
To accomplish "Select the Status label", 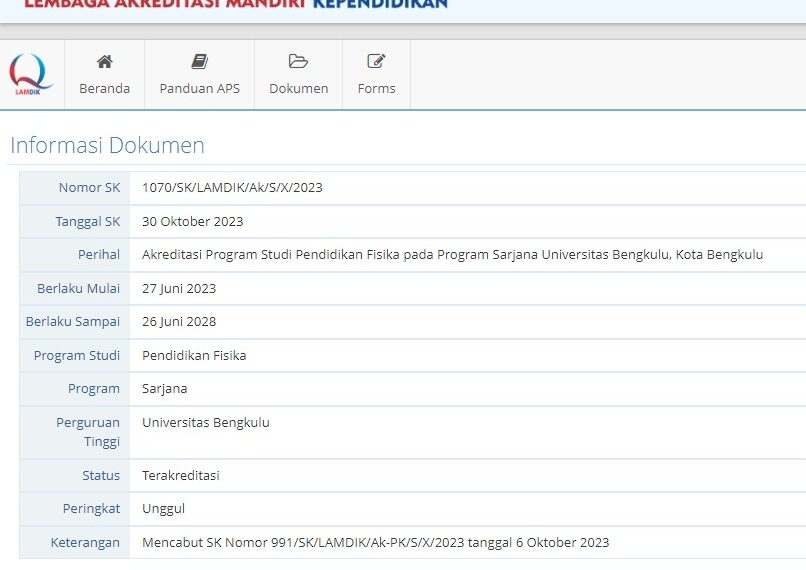I will click(101, 475).
